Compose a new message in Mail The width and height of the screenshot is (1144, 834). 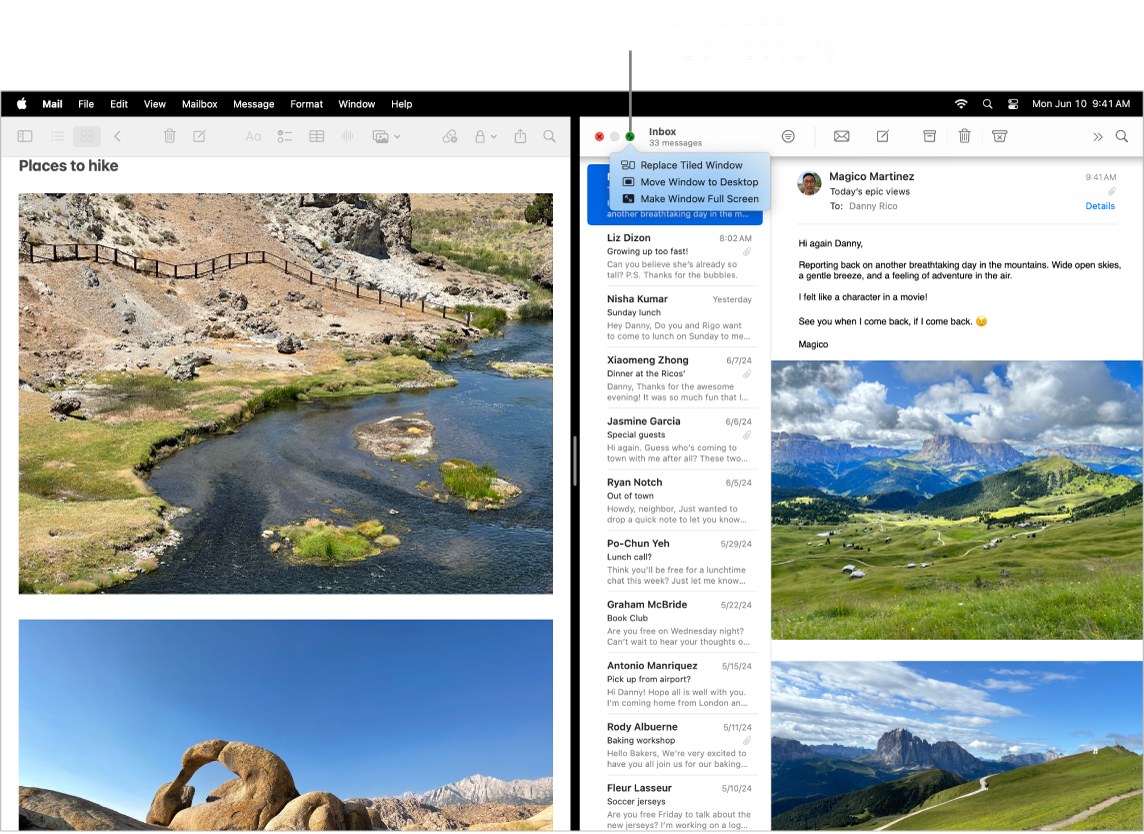click(883, 136)
